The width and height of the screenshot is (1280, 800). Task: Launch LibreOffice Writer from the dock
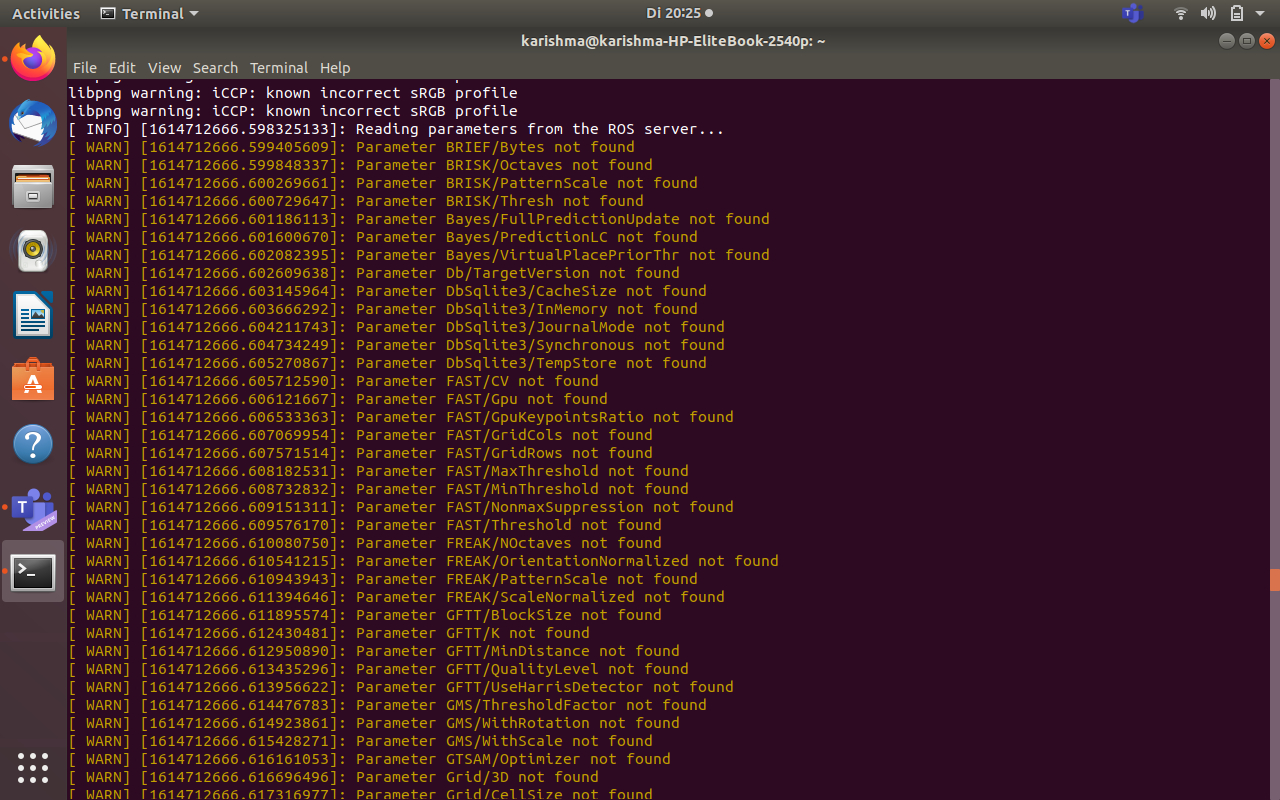coord(33,316)
